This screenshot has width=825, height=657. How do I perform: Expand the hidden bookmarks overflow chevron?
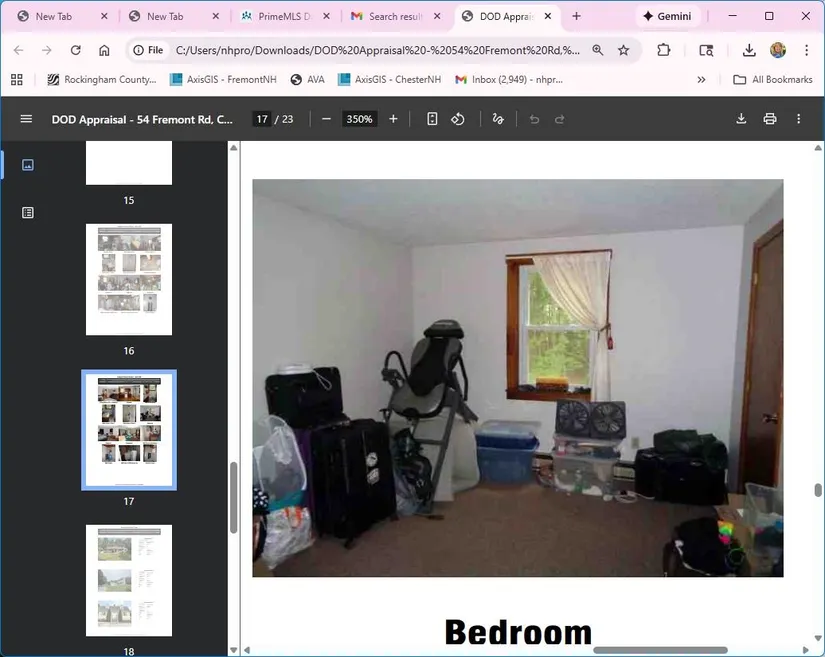701,80
